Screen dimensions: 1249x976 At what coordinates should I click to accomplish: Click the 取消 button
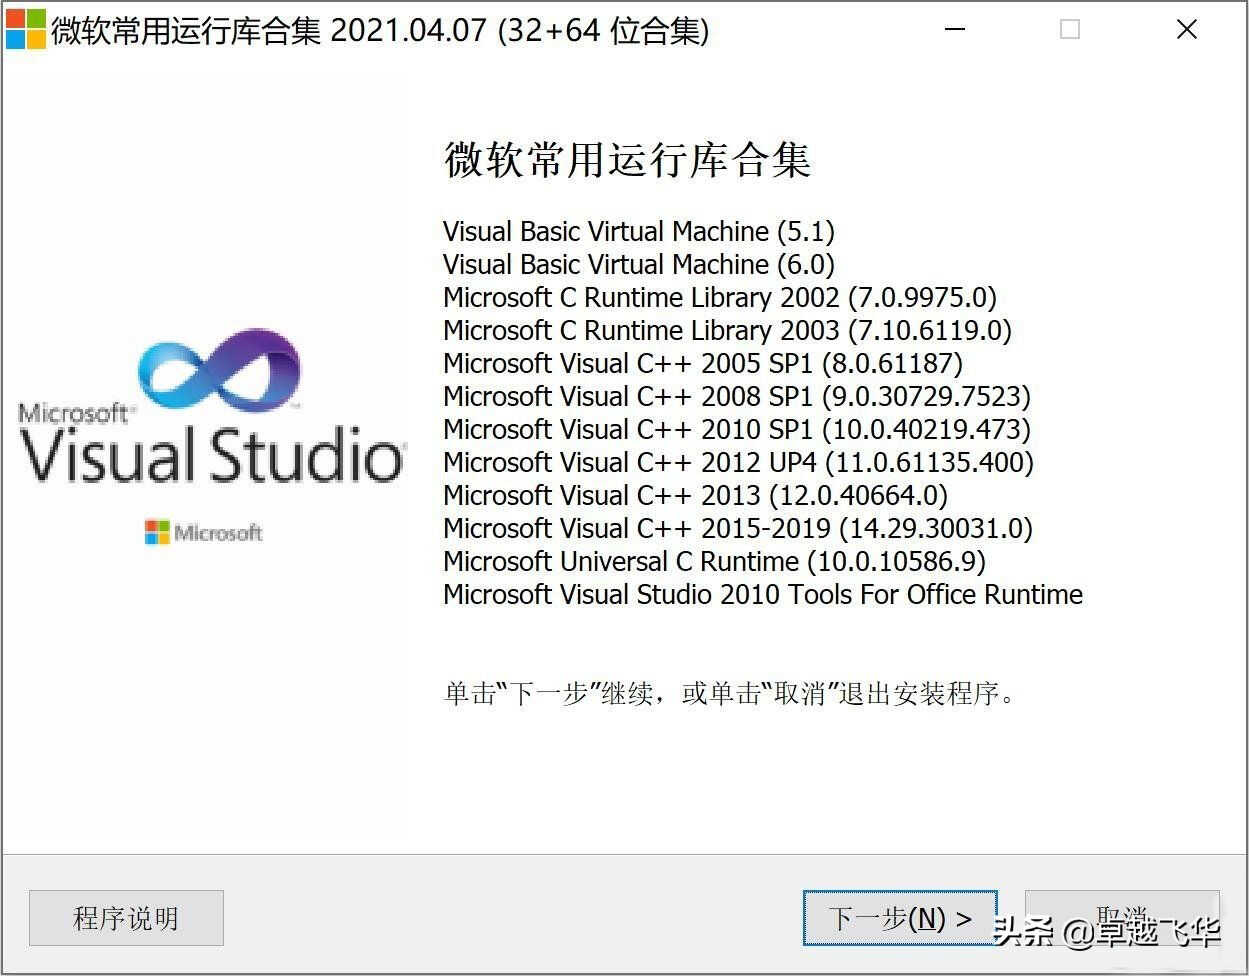pyautogui.click(x=1122, y=918)
